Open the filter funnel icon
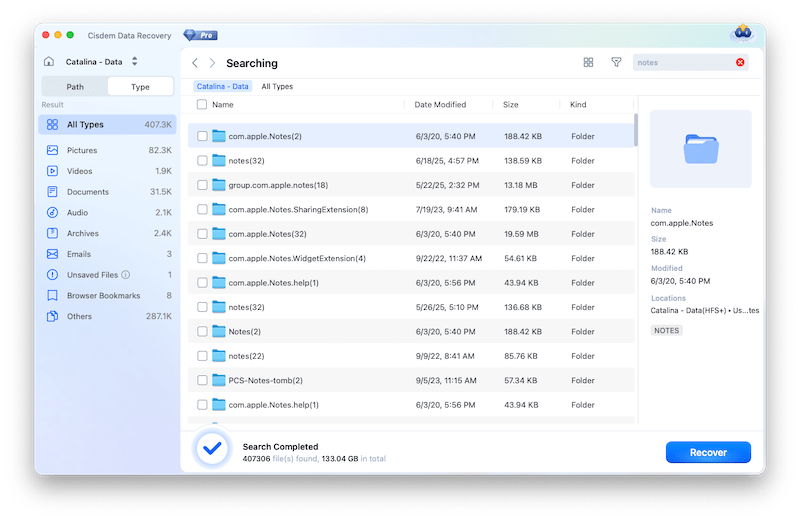 [616, 62]
